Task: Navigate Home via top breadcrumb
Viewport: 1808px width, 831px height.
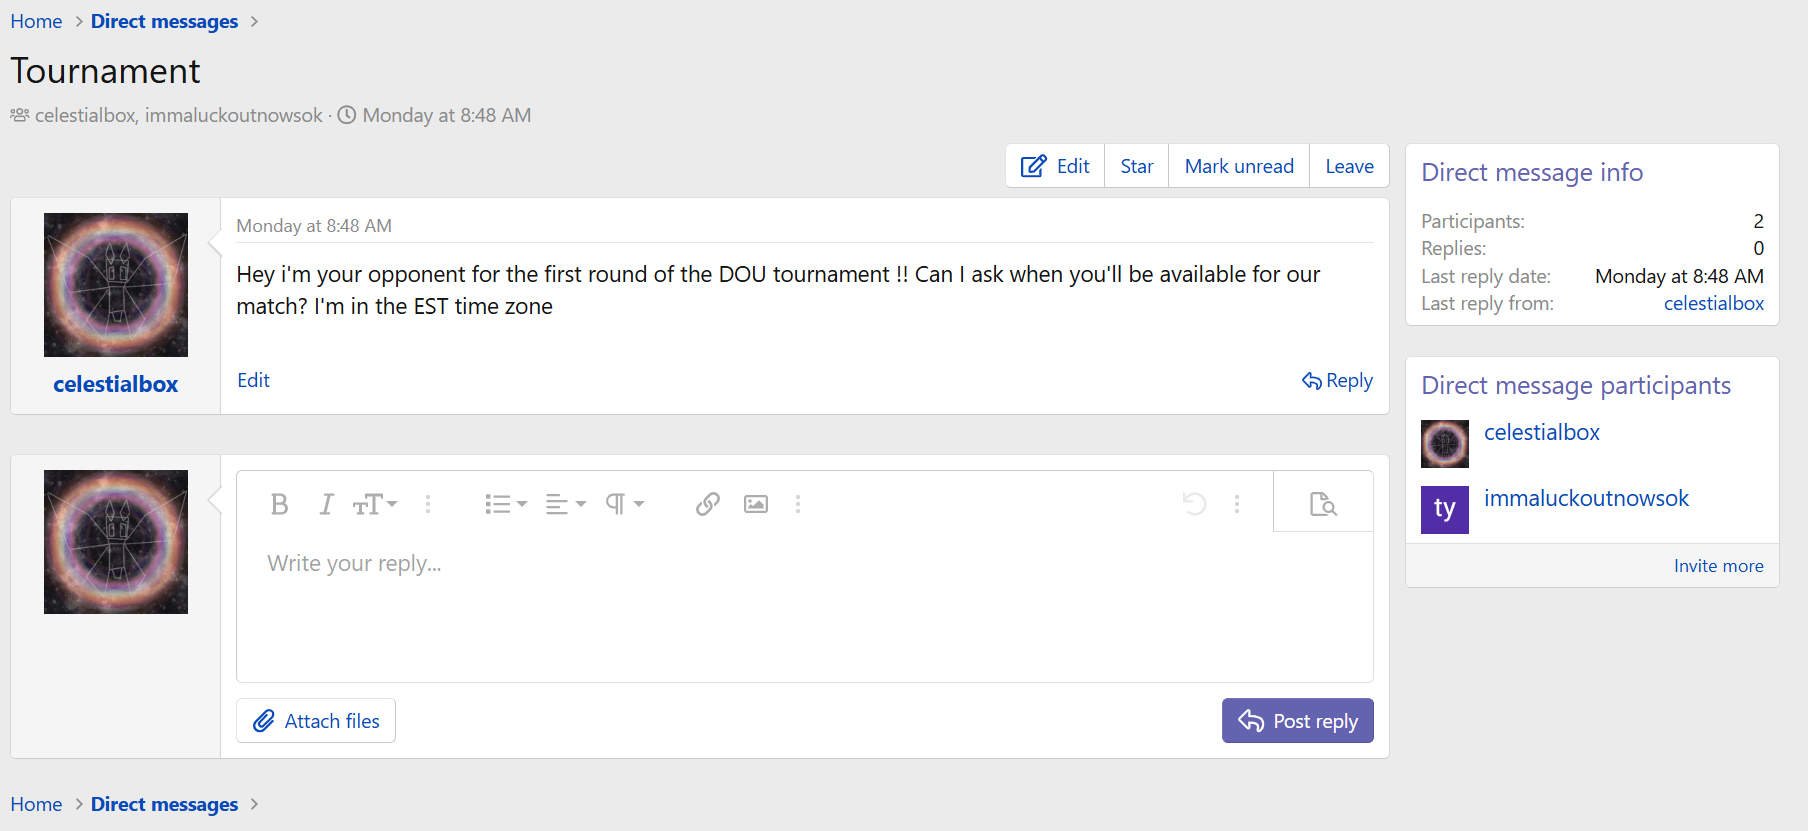Action: 36,21
